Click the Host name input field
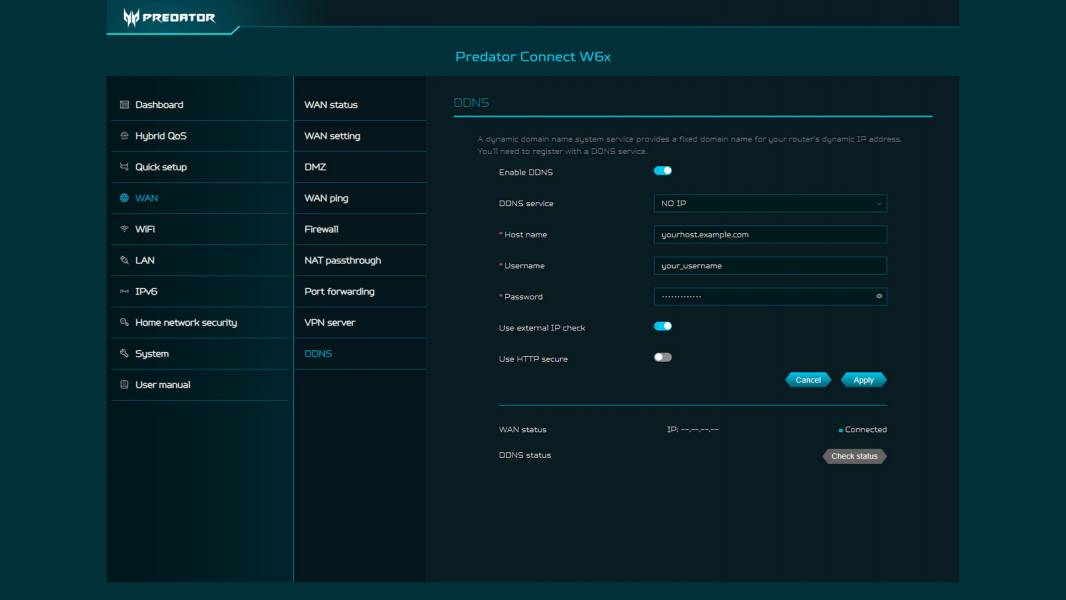 point(768,234)
